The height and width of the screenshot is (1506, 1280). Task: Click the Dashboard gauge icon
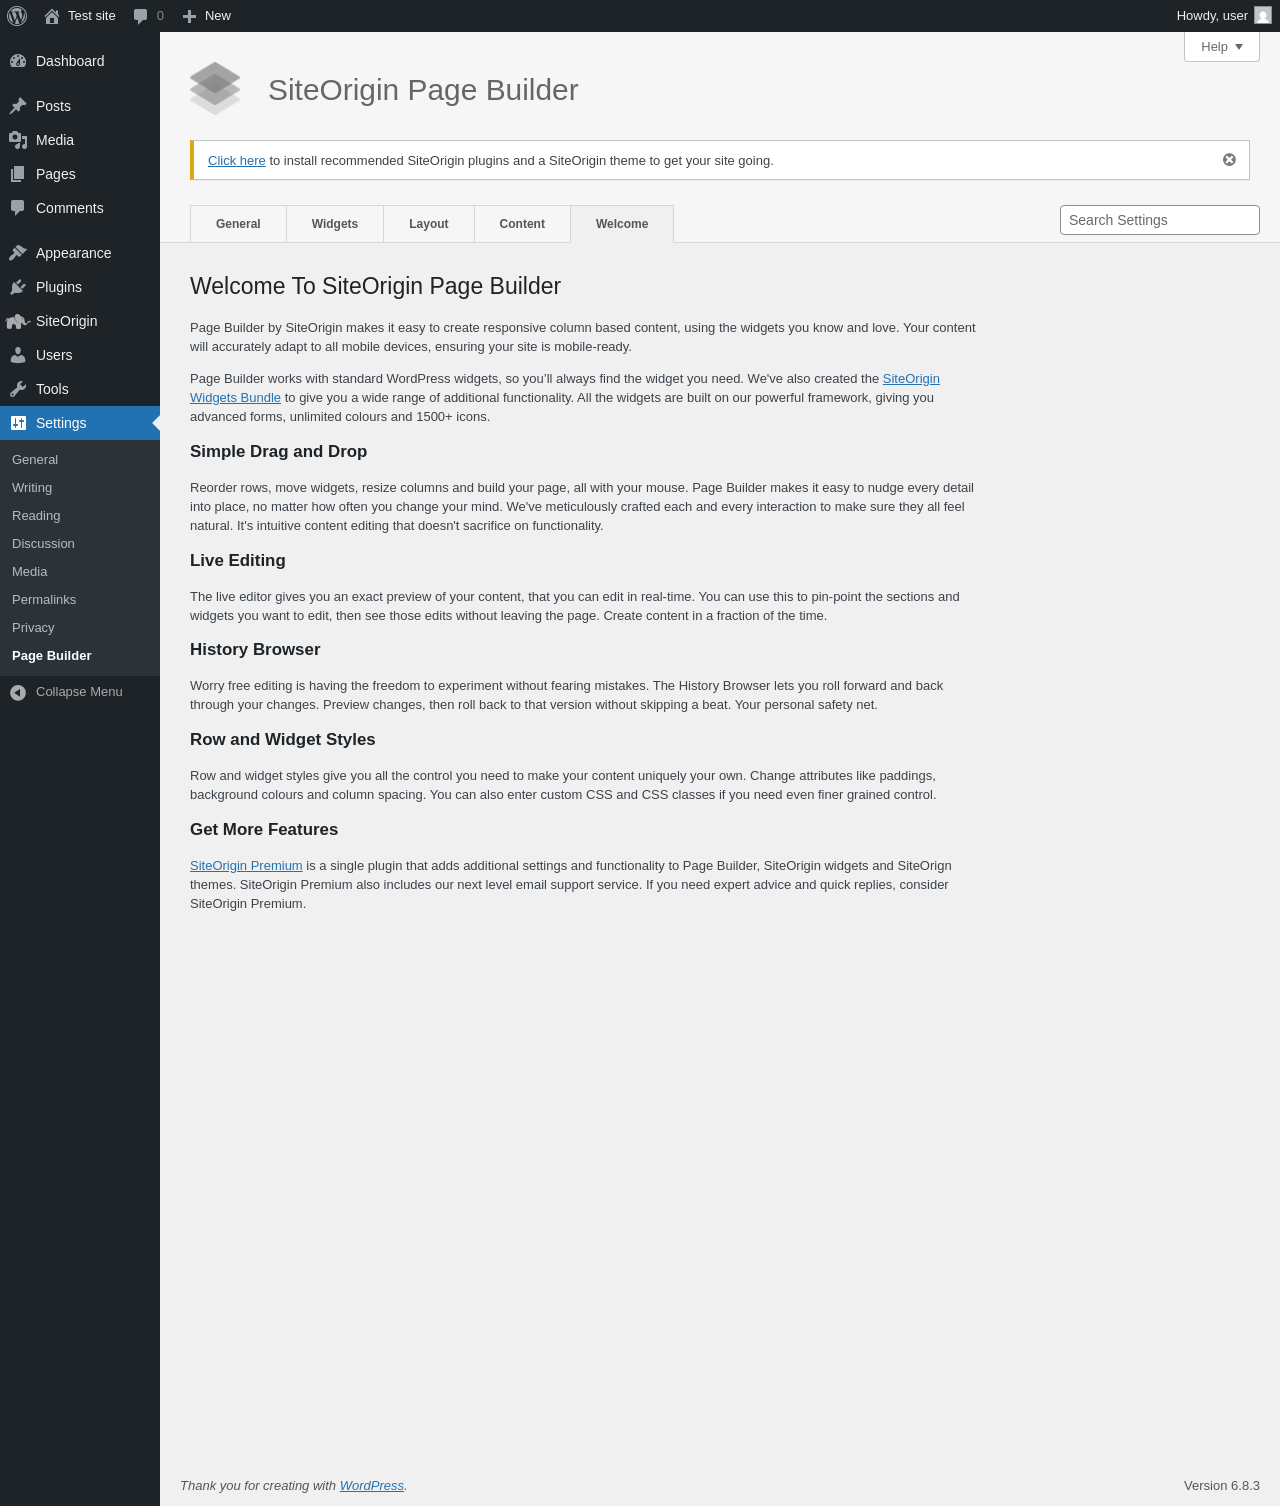point(18,61)
